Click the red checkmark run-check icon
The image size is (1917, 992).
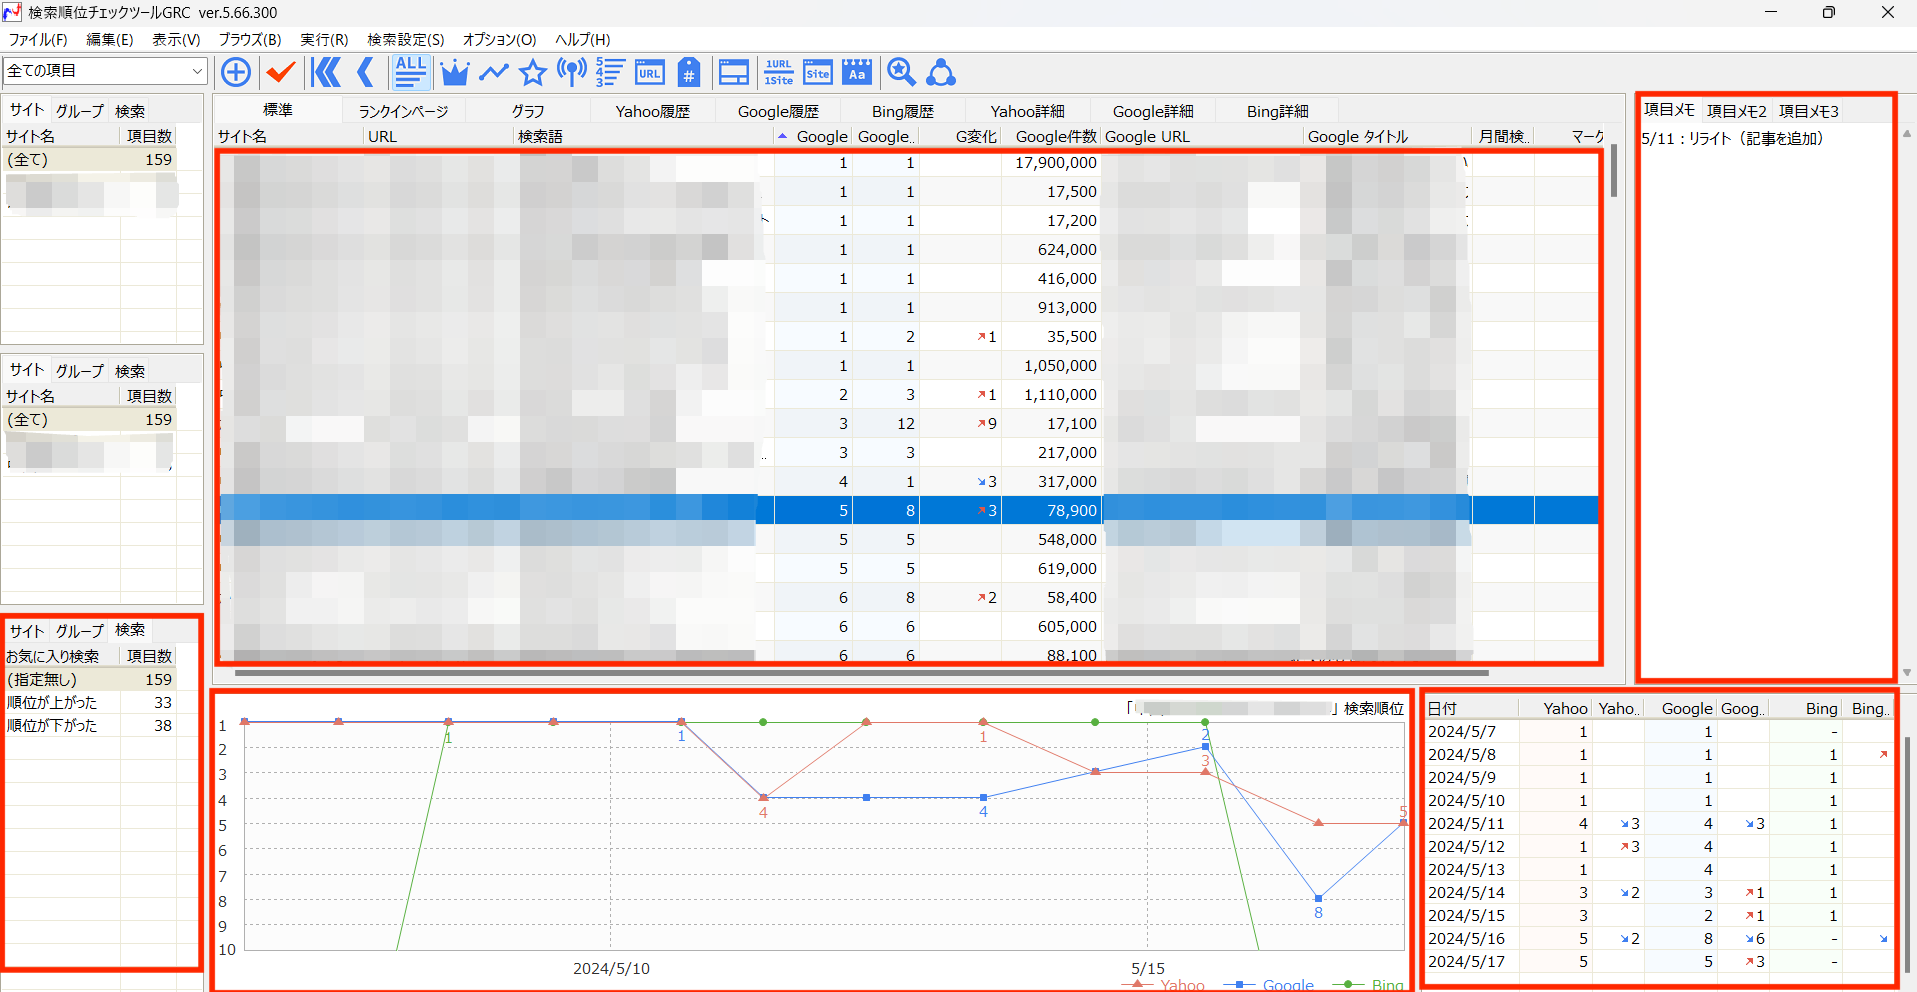point(281,72)
